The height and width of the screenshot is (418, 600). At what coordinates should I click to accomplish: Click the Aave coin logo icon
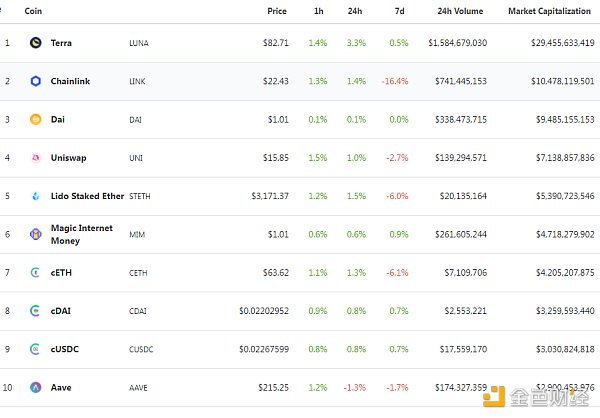[36, 387]
